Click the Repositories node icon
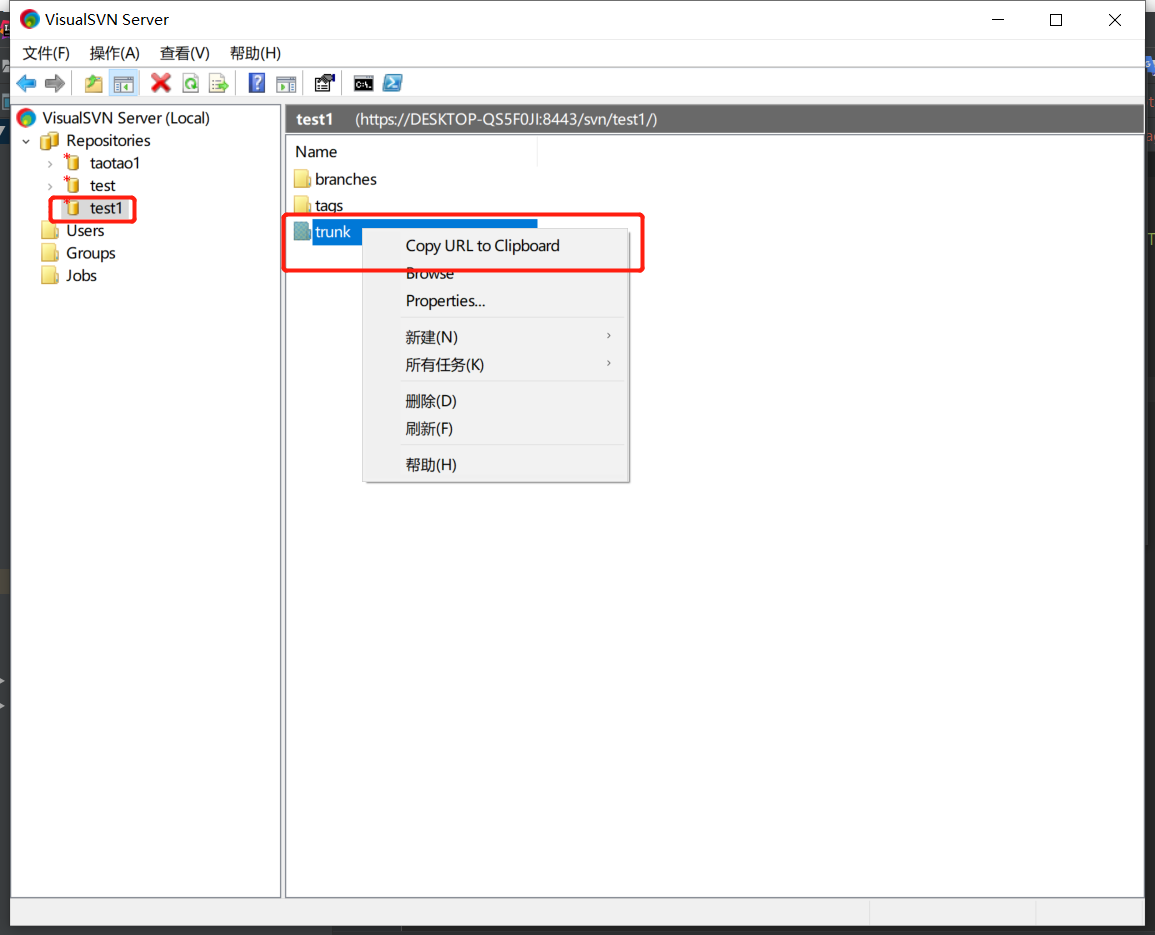The height and width of the screenshot is (935, 1155). point(49,140)
